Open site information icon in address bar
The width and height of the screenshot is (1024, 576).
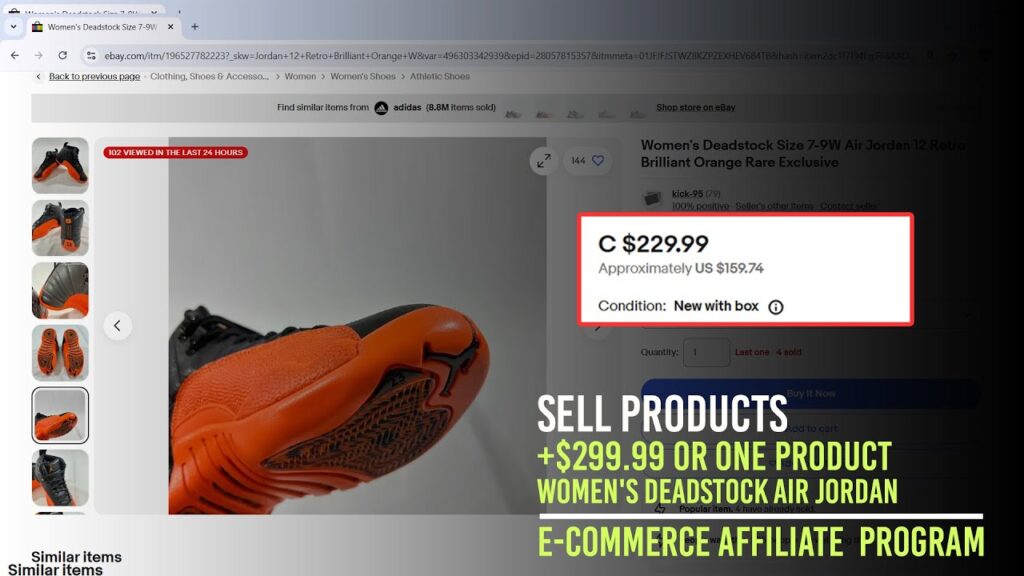[91, 56]
